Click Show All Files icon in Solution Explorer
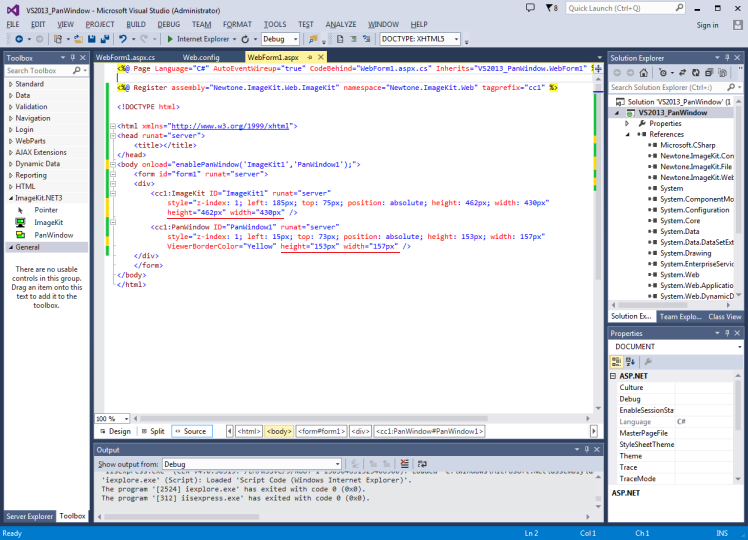The height and width of the screenshot is (540, 748). (722, 73)
